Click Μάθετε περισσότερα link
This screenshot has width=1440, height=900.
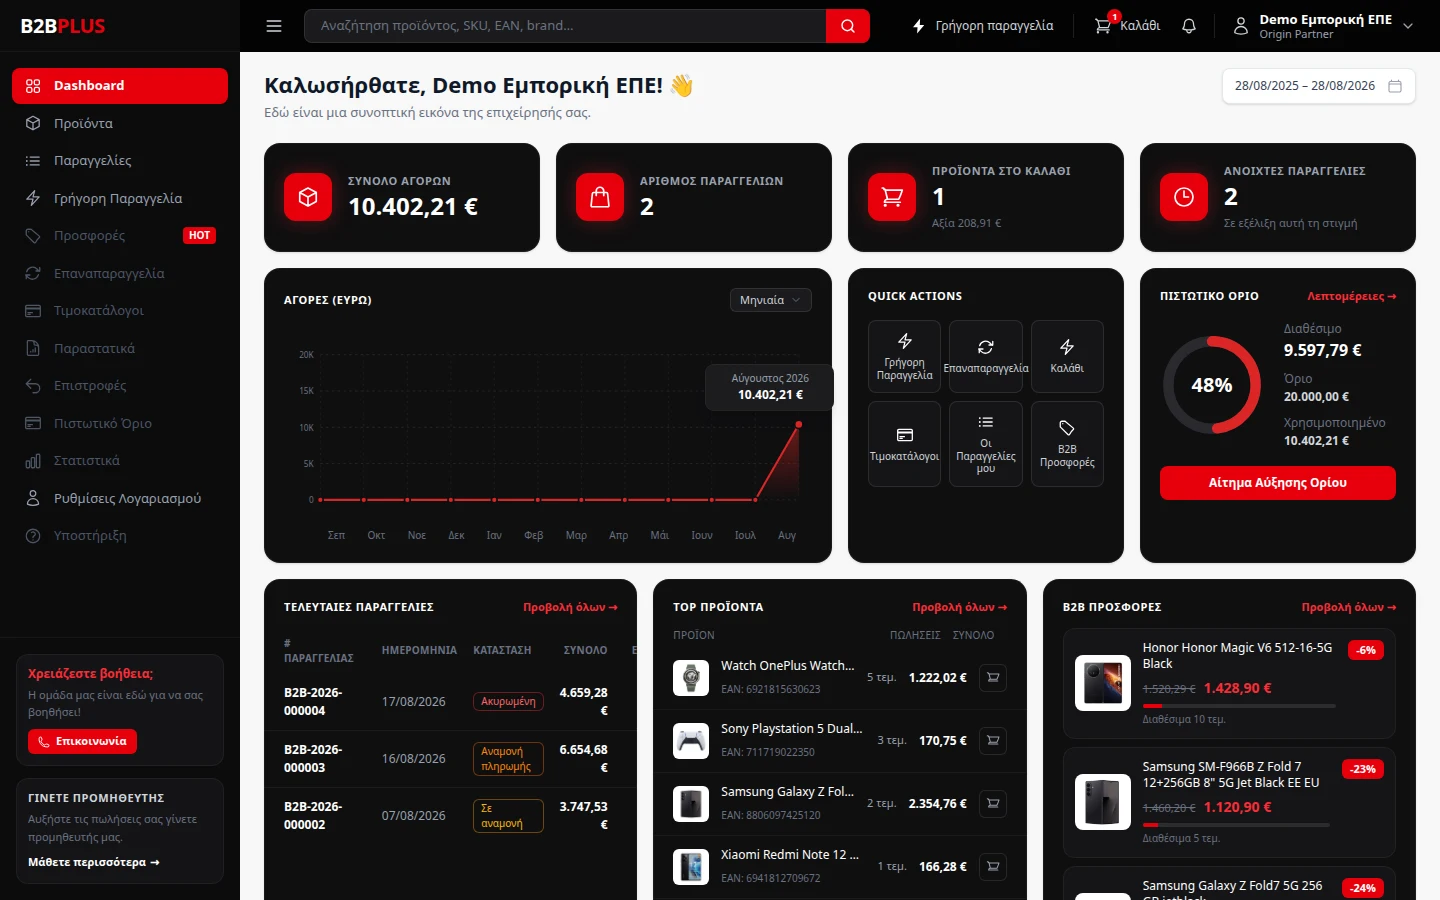coord(94,862)
